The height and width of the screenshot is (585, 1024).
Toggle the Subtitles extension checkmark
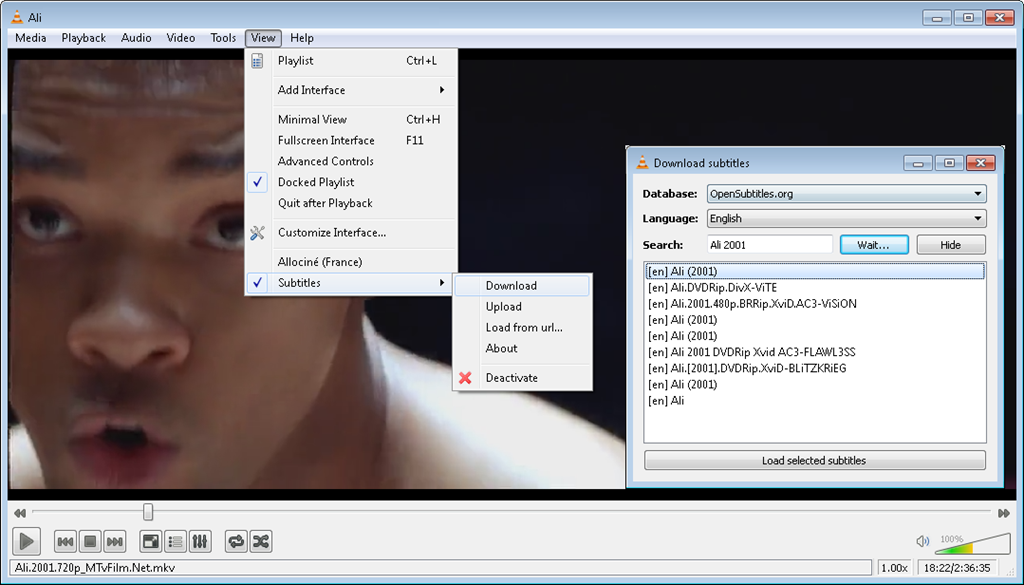tap(257, 283)
